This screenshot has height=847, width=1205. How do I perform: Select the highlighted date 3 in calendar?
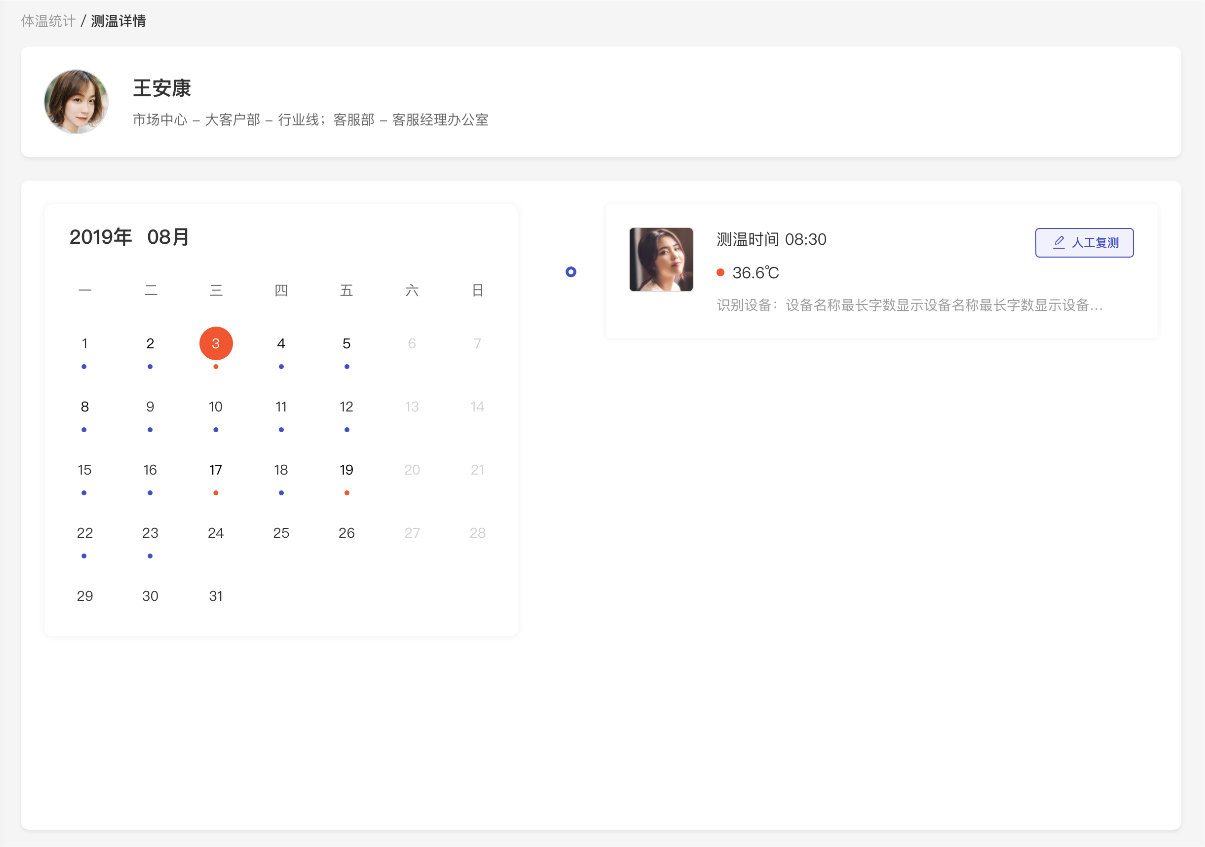[216, 343]
